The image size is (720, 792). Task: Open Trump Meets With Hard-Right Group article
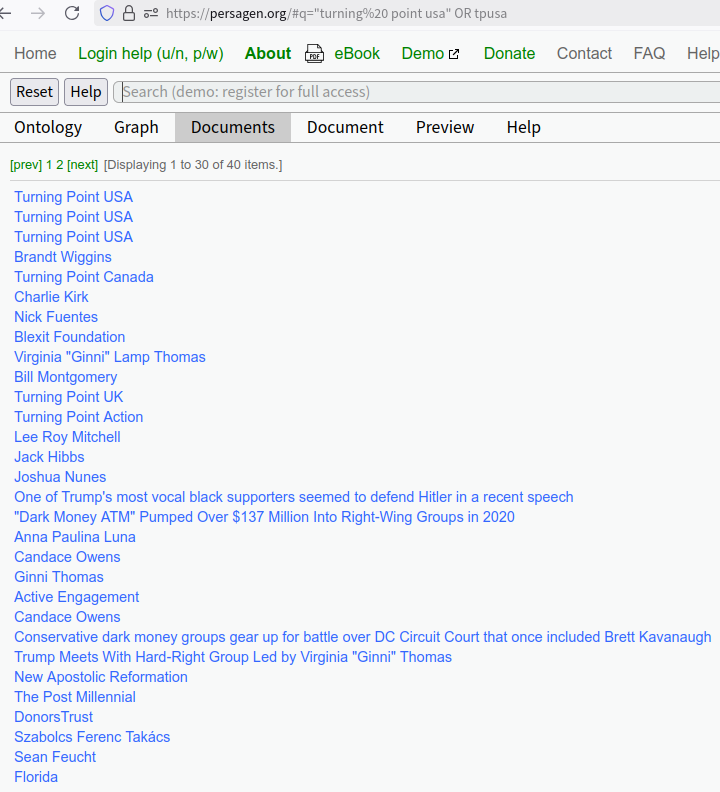(x=233, y=657)
